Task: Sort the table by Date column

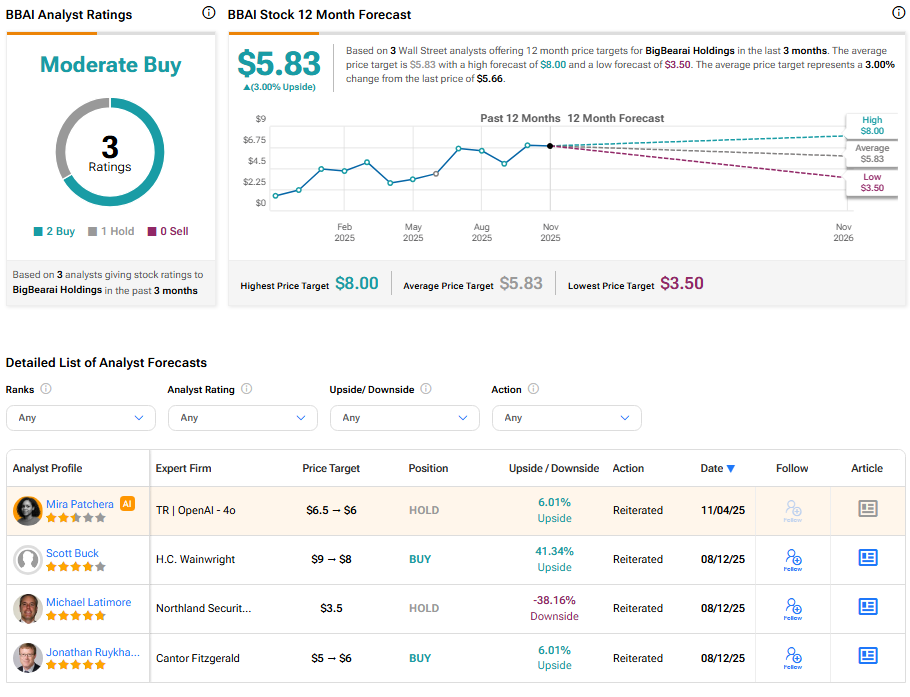Action: pyautogui.click(x=717, y=468)
